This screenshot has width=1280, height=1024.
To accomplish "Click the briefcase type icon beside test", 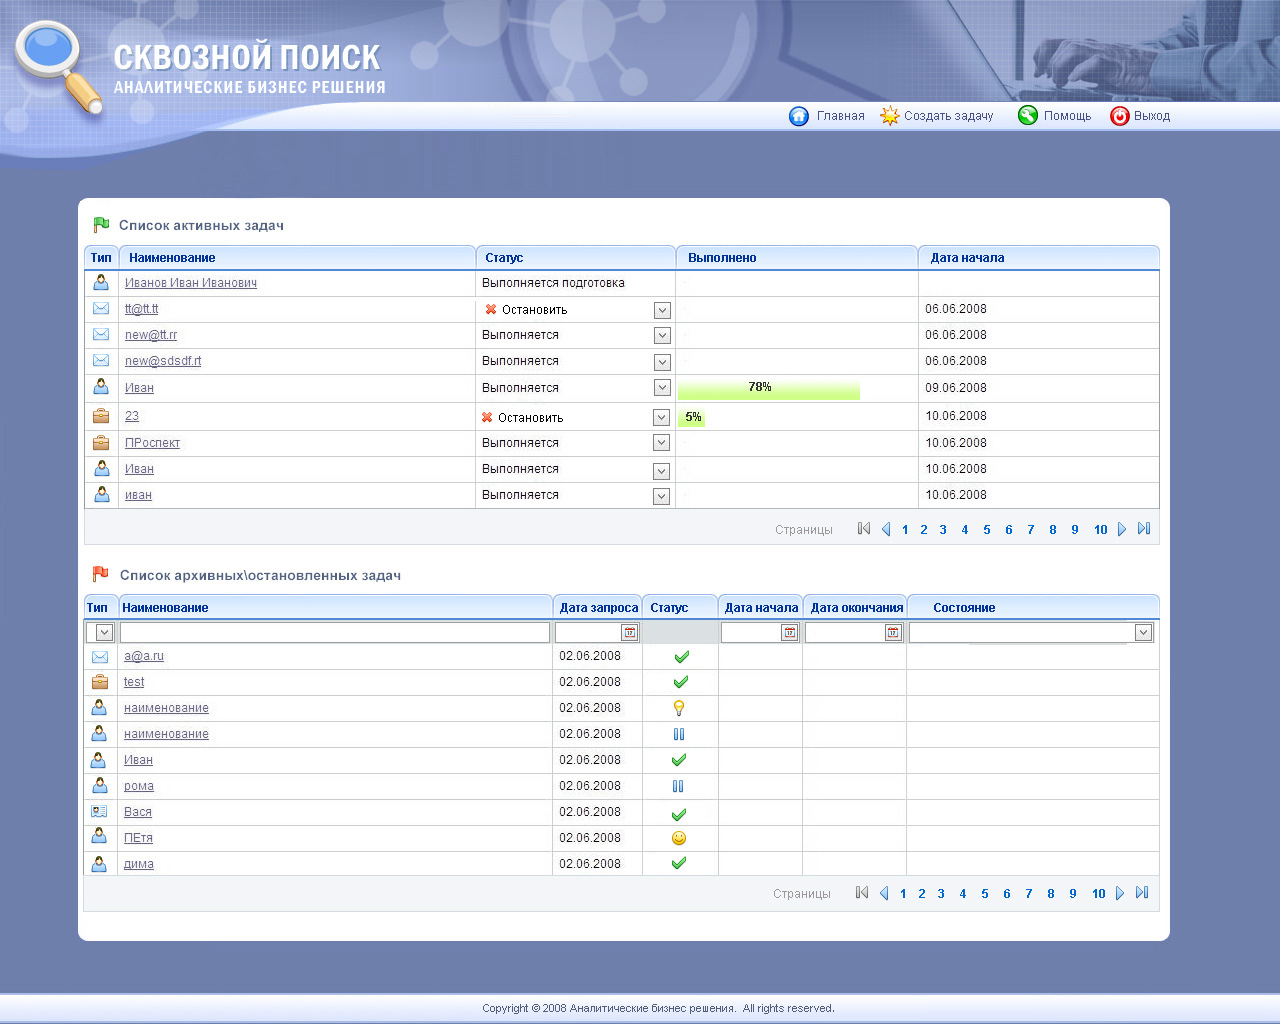I will coord(100,682).
